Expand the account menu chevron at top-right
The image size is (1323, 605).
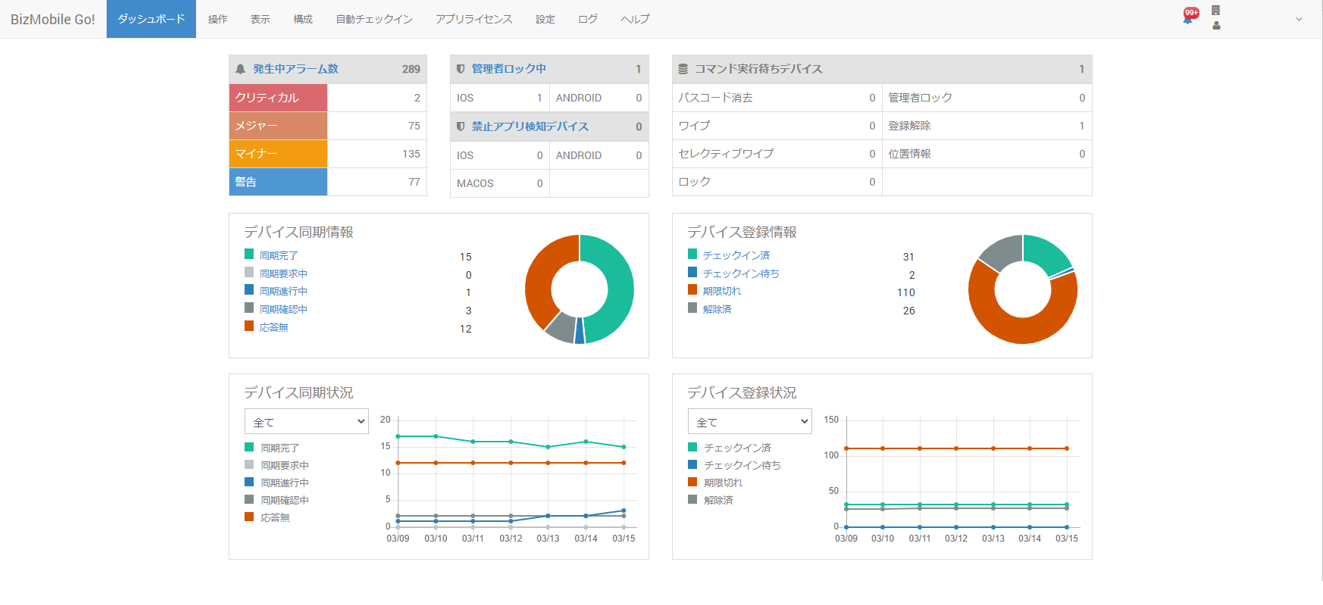(1299, 19)
